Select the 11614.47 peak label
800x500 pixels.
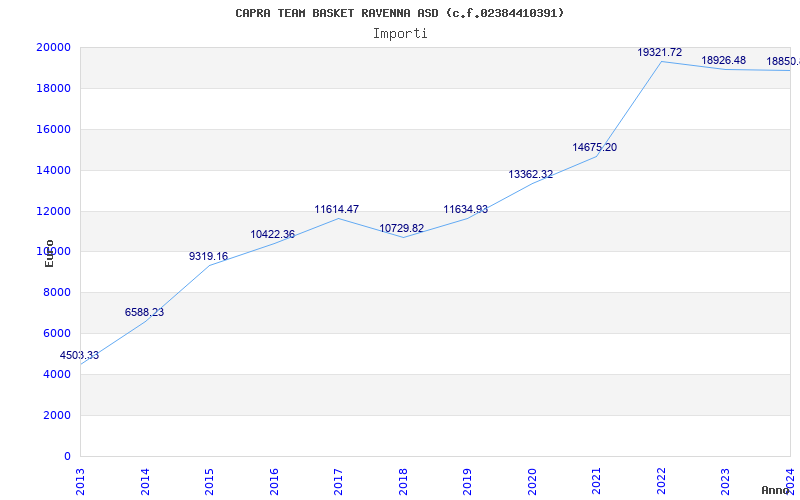(336, 209)
